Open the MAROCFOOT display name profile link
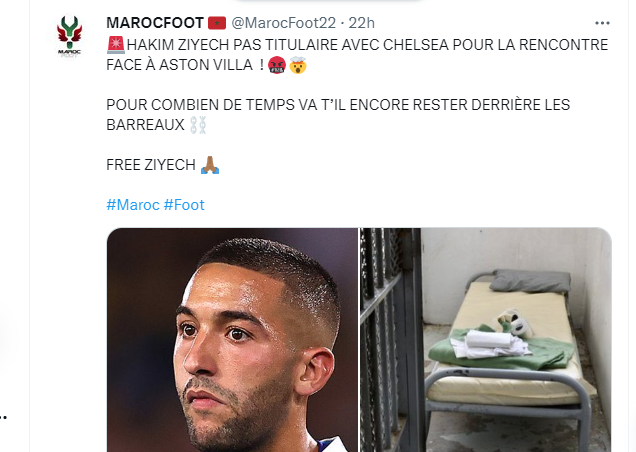 155,23
